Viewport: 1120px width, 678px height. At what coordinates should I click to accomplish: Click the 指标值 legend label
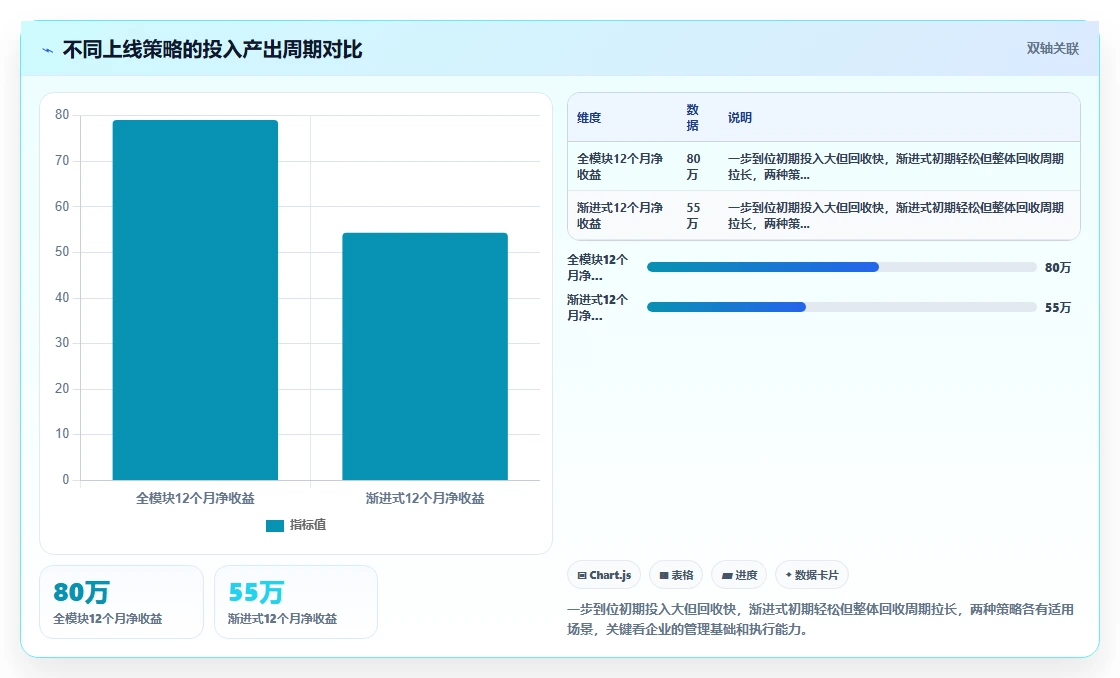pos(308,525)
